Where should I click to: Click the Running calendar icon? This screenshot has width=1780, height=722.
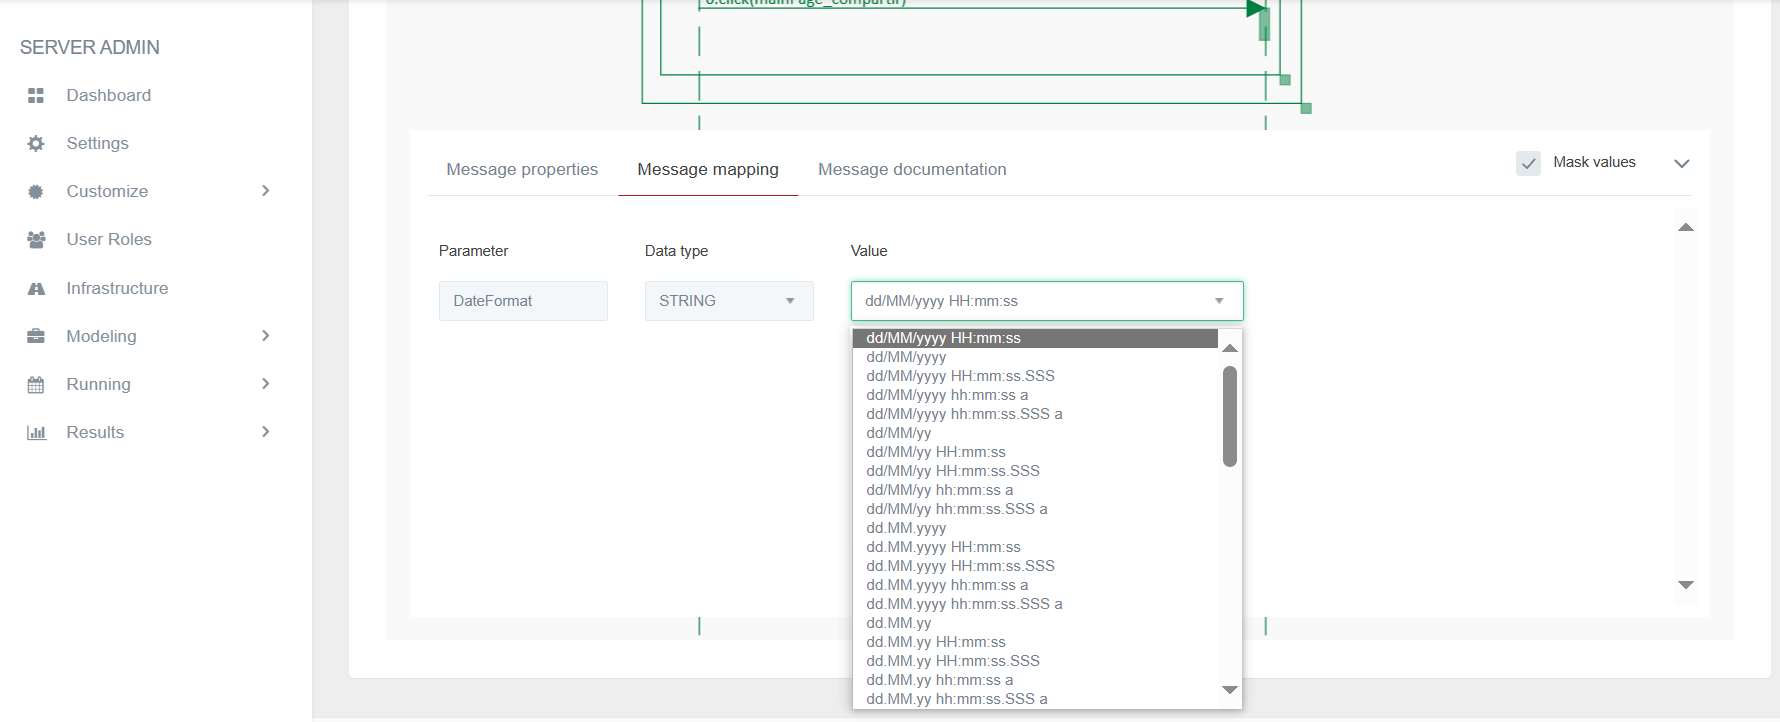36,385
